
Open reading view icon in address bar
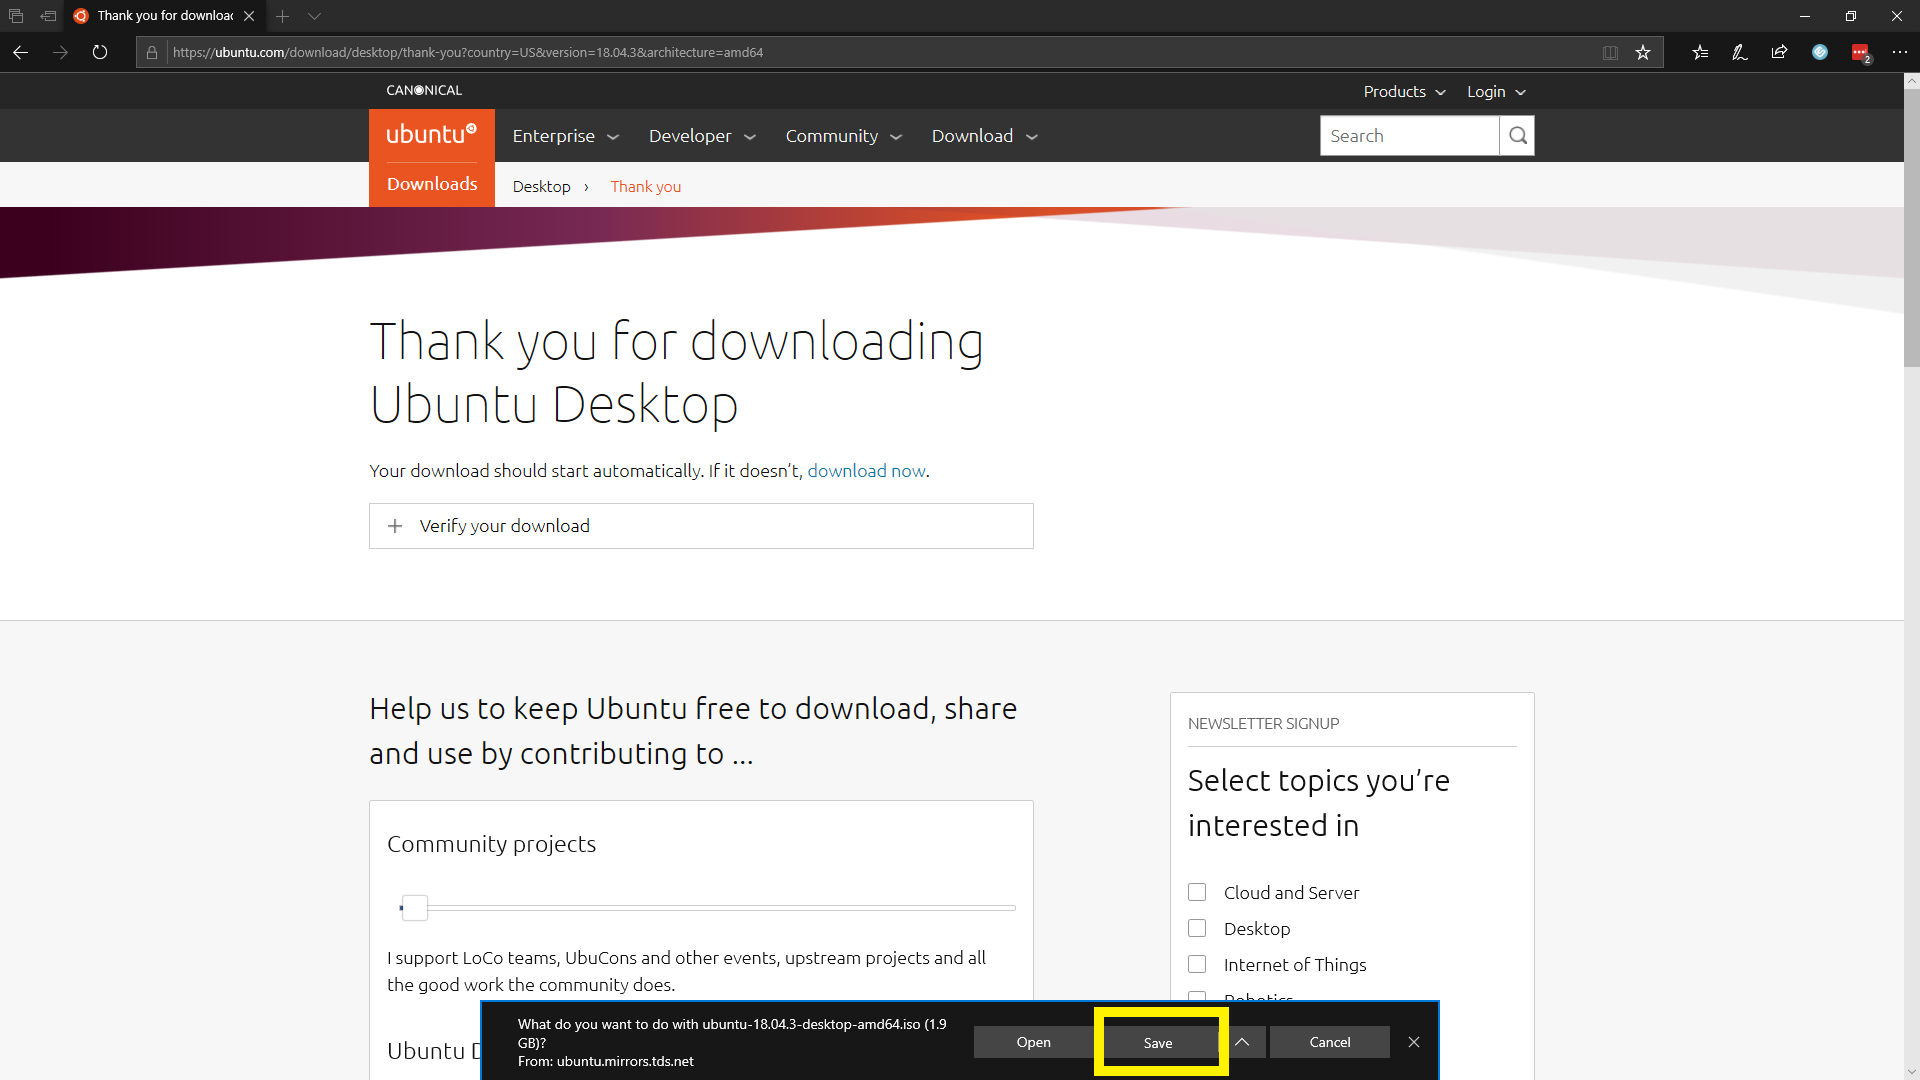(1610, 53)
